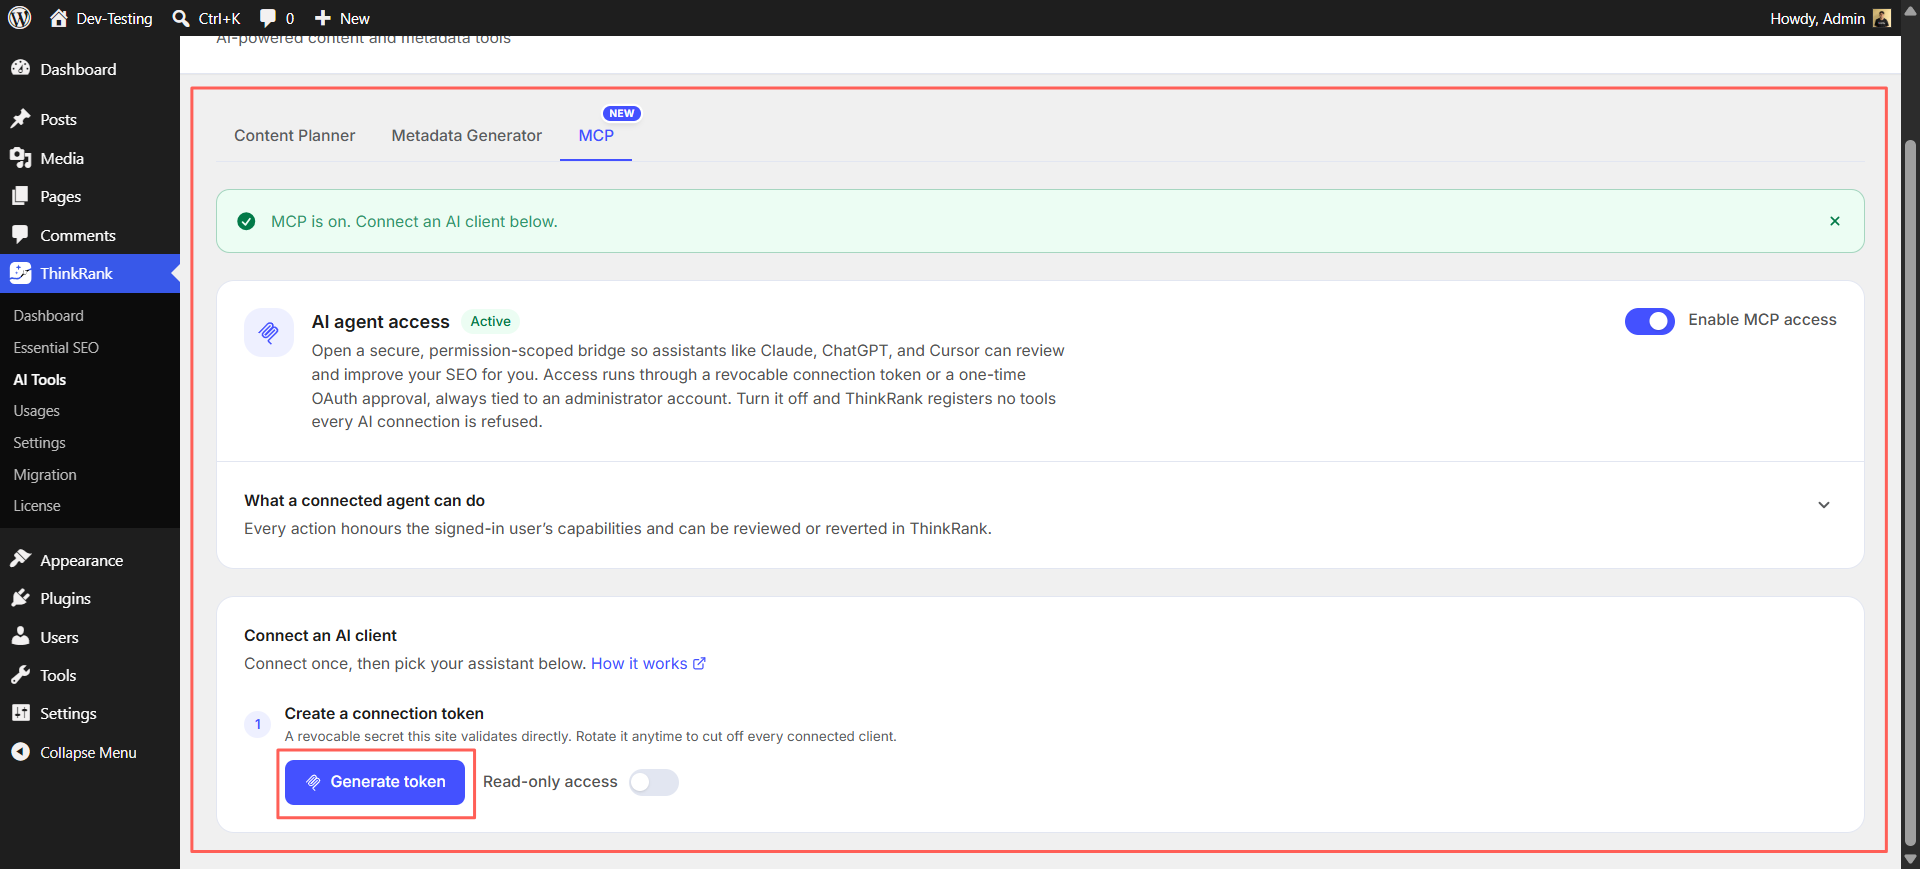This screenshot has height=869, width=1920.
Task: Click the AI agent access heading
Action: click(381, 322)
